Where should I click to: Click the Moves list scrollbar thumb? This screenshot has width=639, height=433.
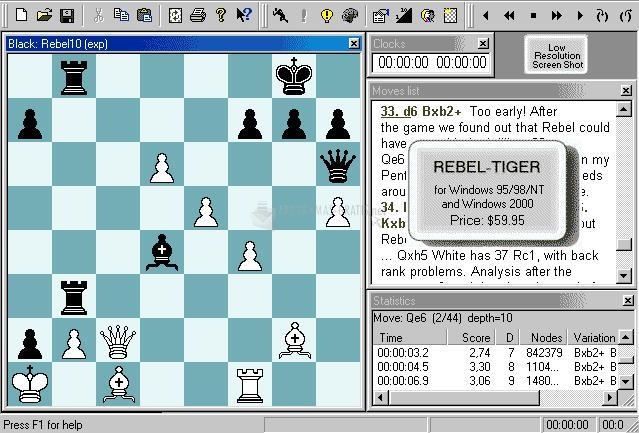point(624,244)
